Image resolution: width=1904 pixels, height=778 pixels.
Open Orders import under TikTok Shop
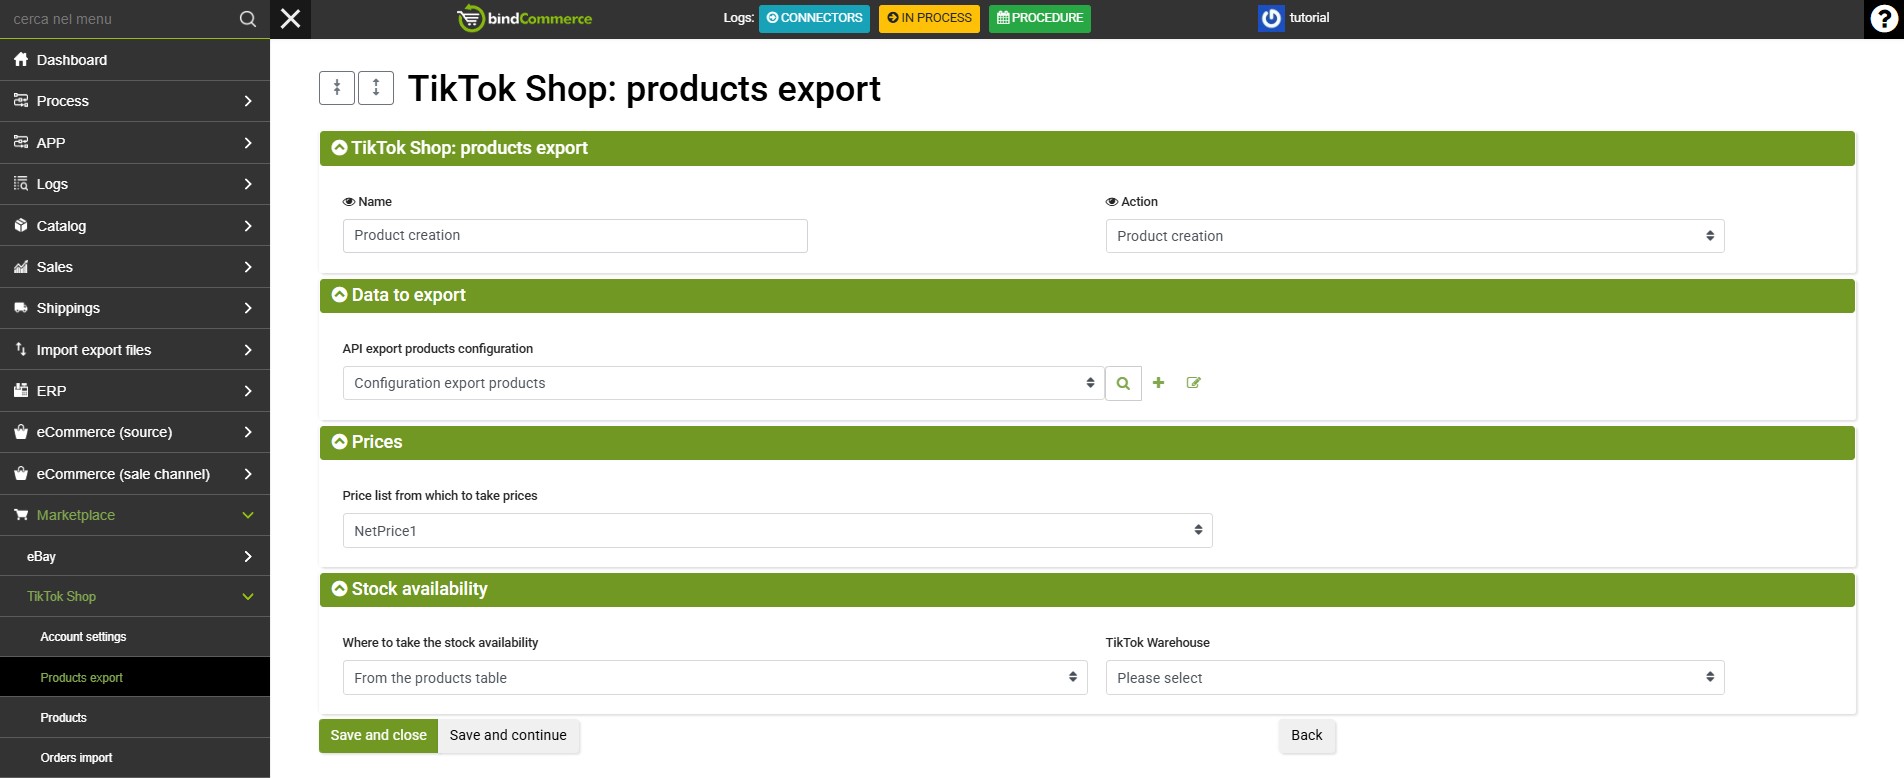(135, 758)
